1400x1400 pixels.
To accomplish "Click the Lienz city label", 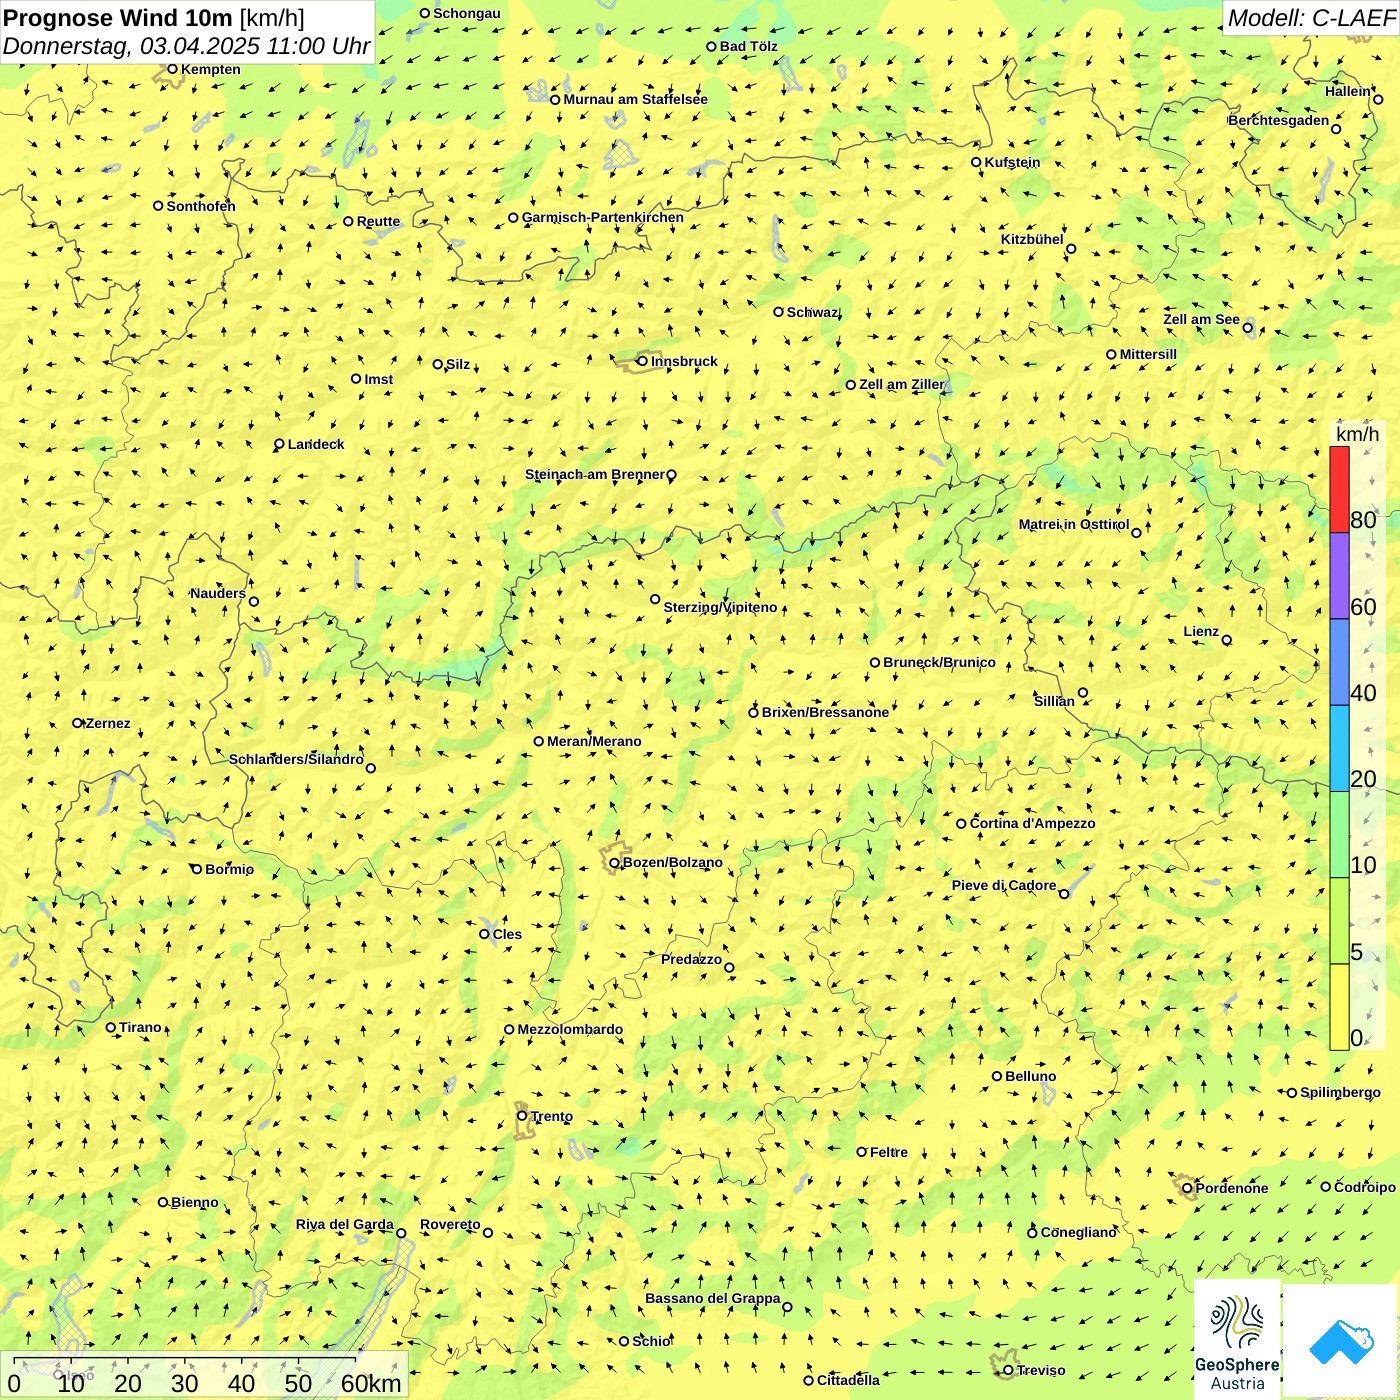I will coord(1201,631).
